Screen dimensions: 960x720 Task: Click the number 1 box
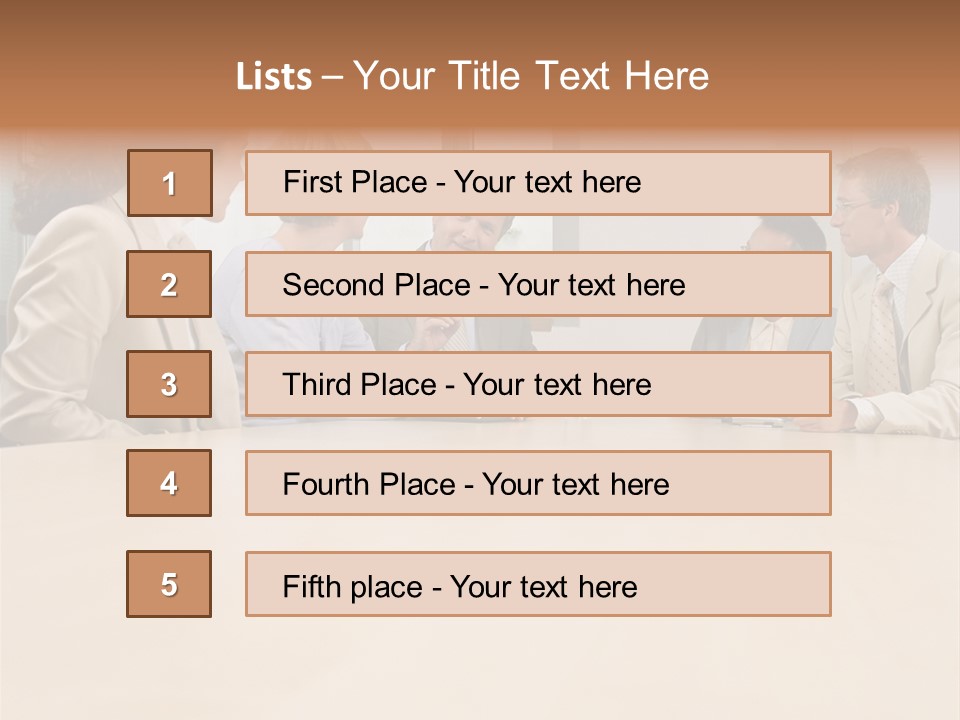[x=169, y=183]
